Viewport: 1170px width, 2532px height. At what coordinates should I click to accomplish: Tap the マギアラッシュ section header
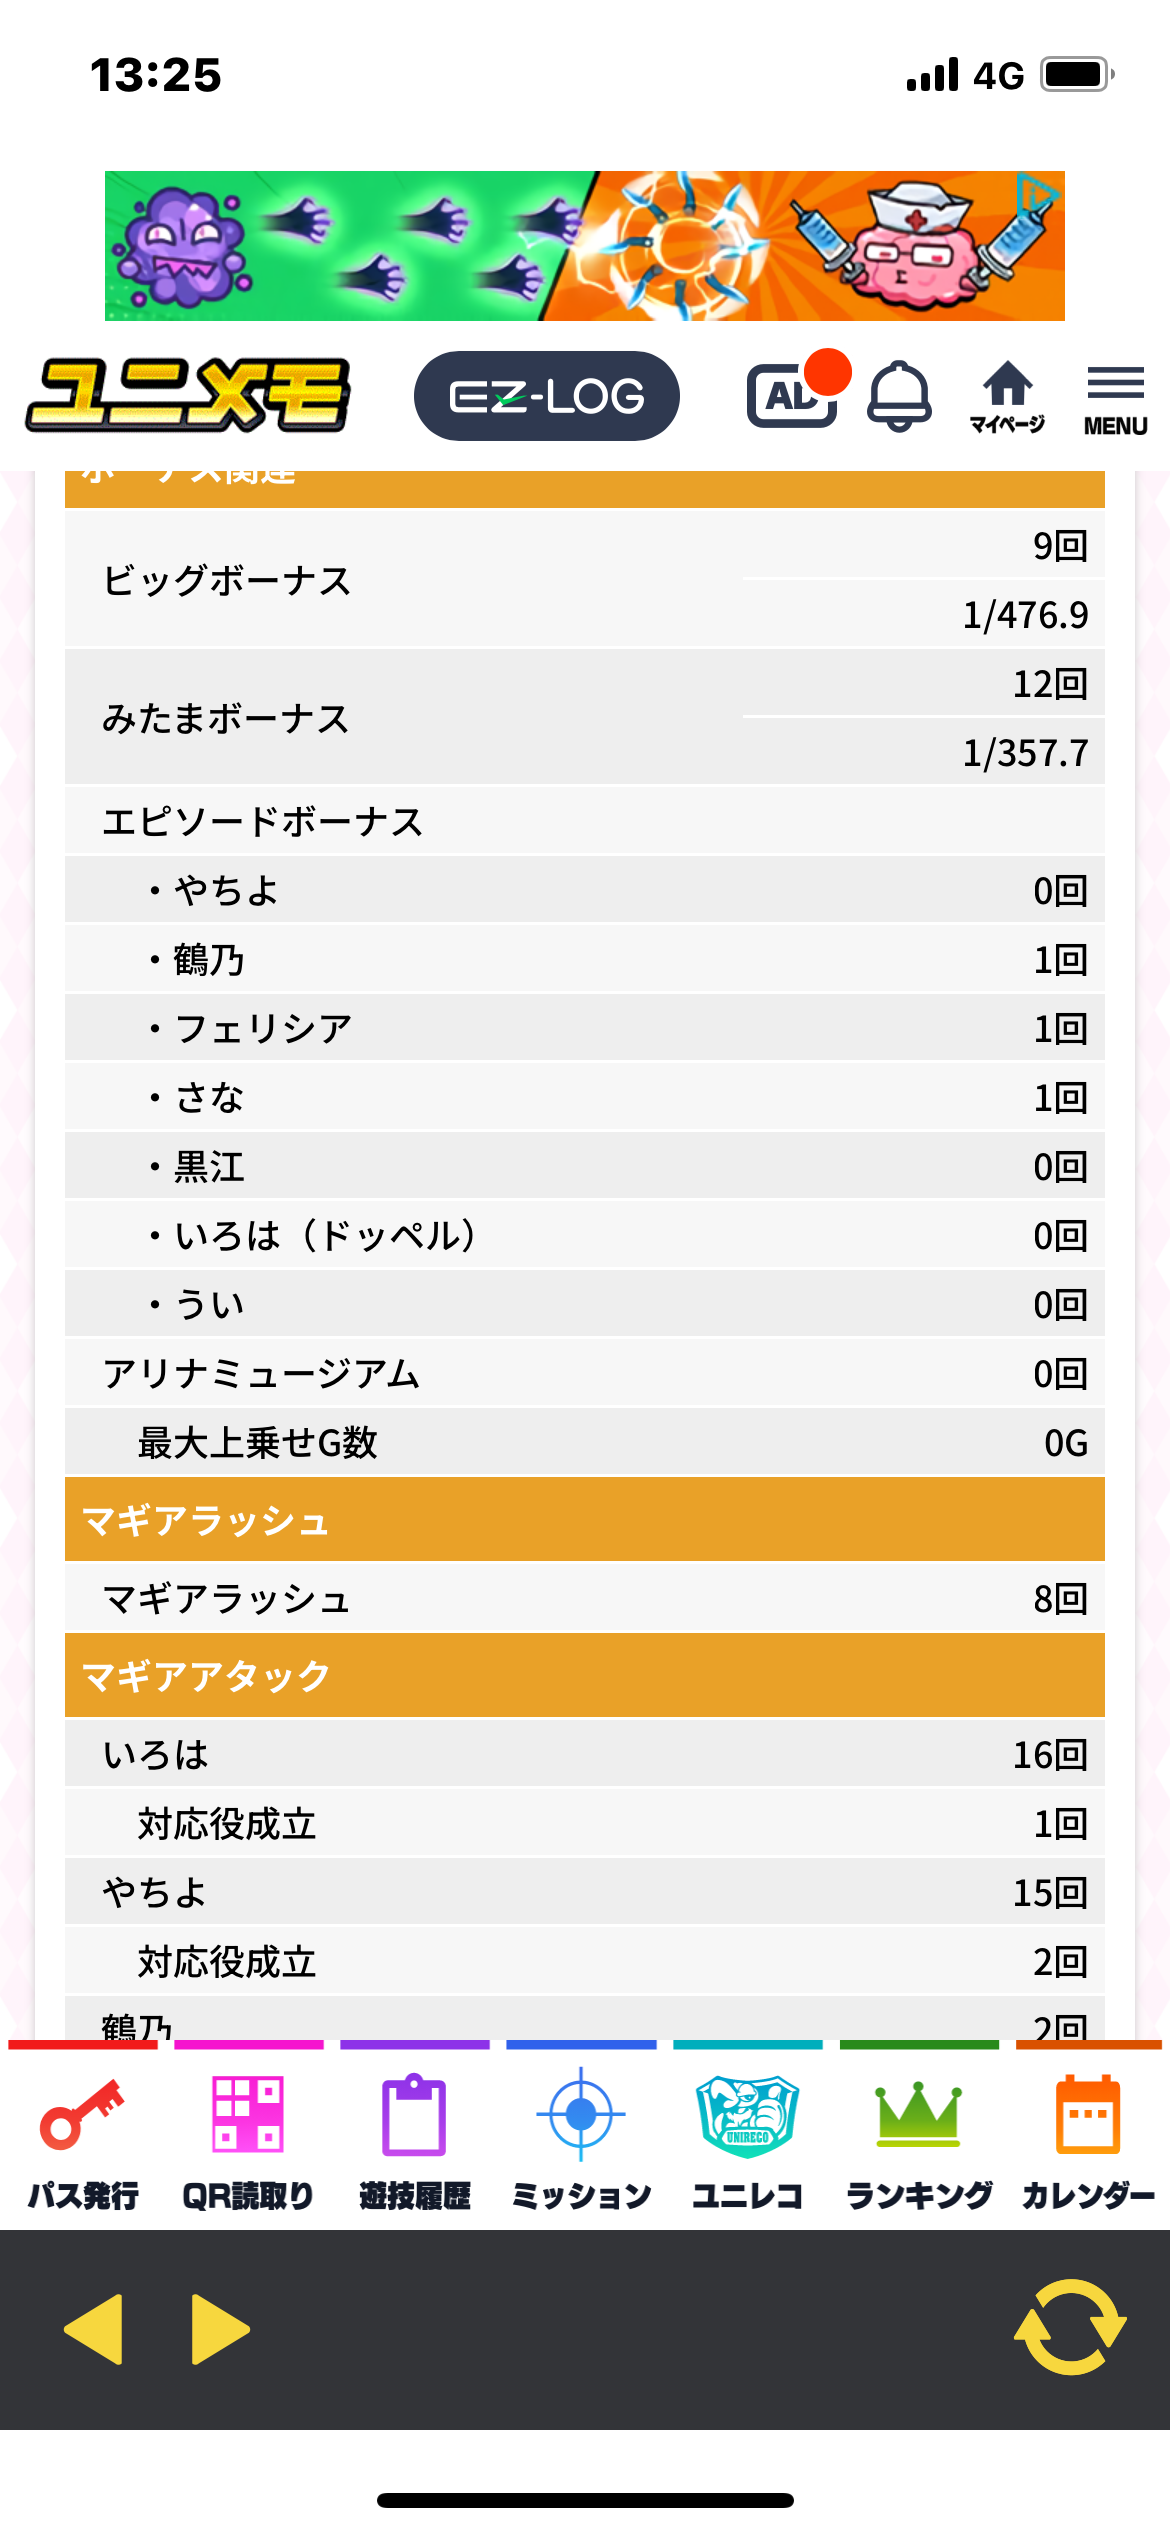[584, 1520]
